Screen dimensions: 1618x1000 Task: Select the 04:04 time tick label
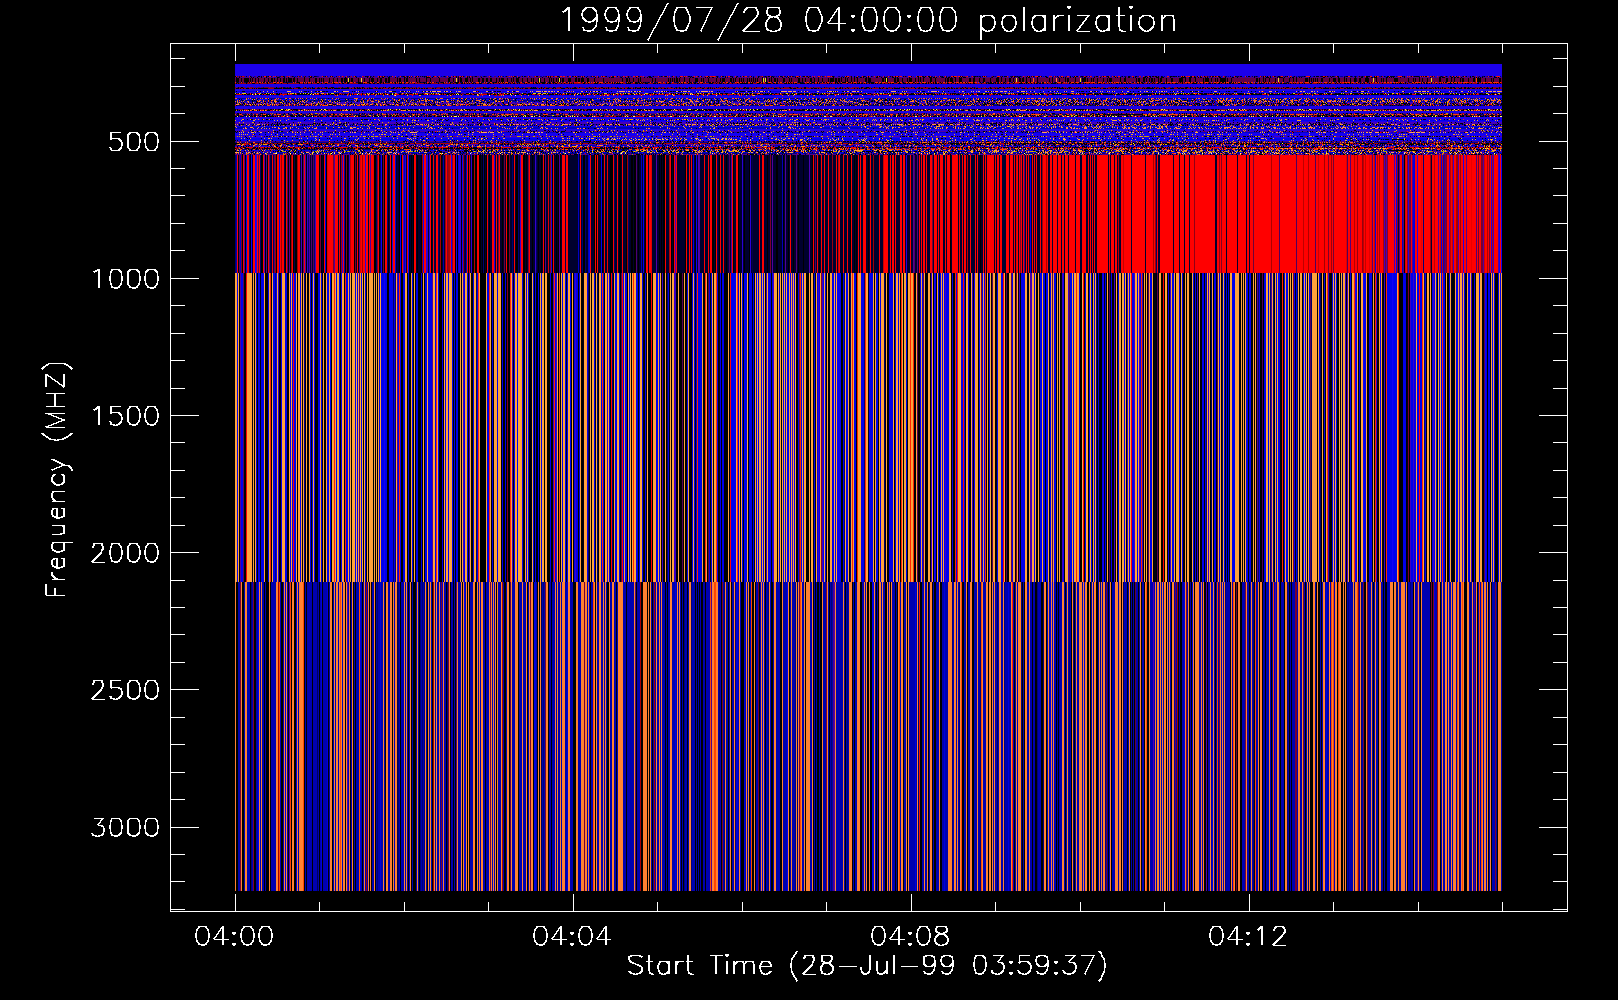point(572,937)
